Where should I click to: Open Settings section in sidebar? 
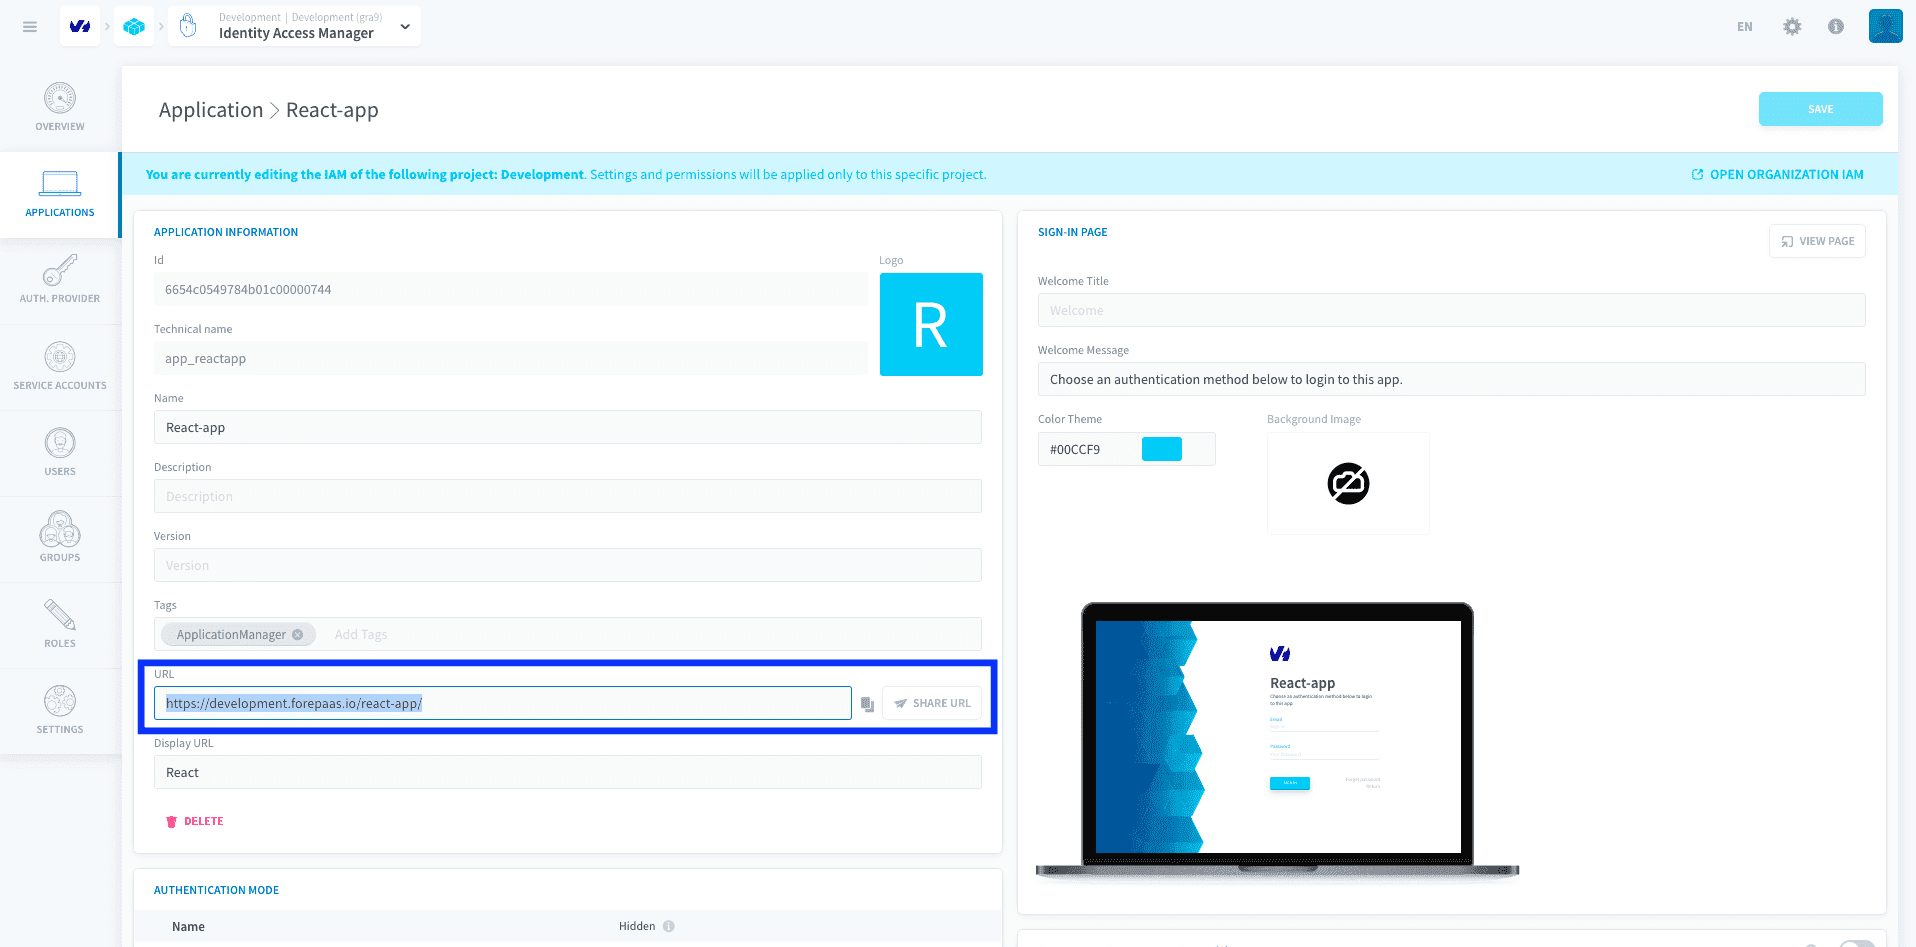[x=60, y=711]
